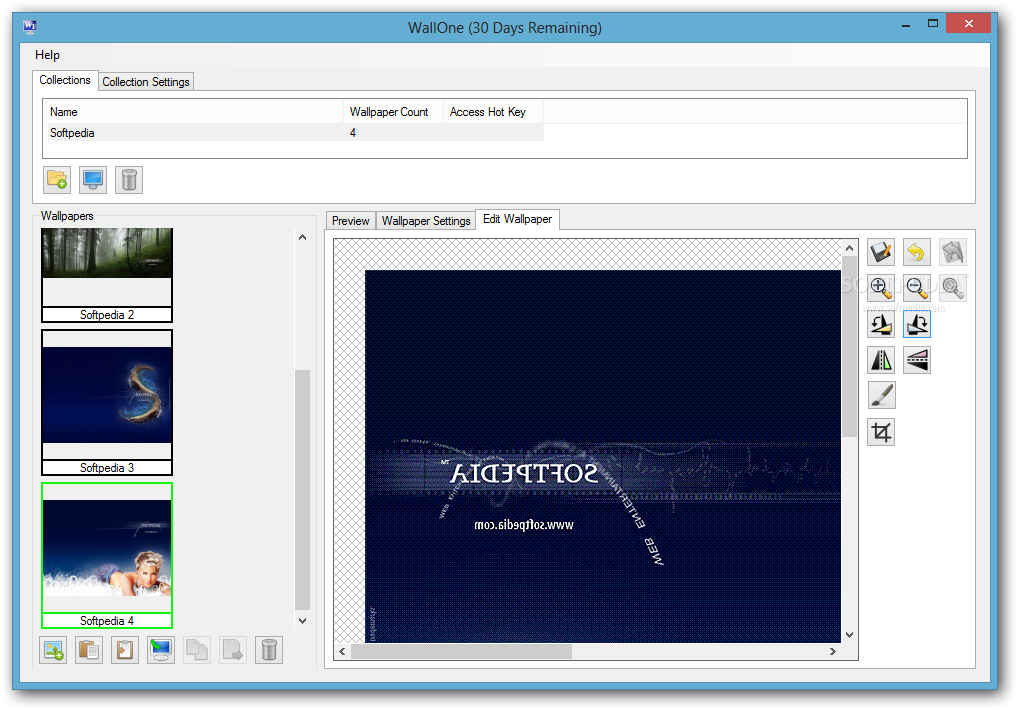This screenshot has height=710, width=1018.
Task: Click the Access Hot Key column header
Action: [x=493, y=112]
